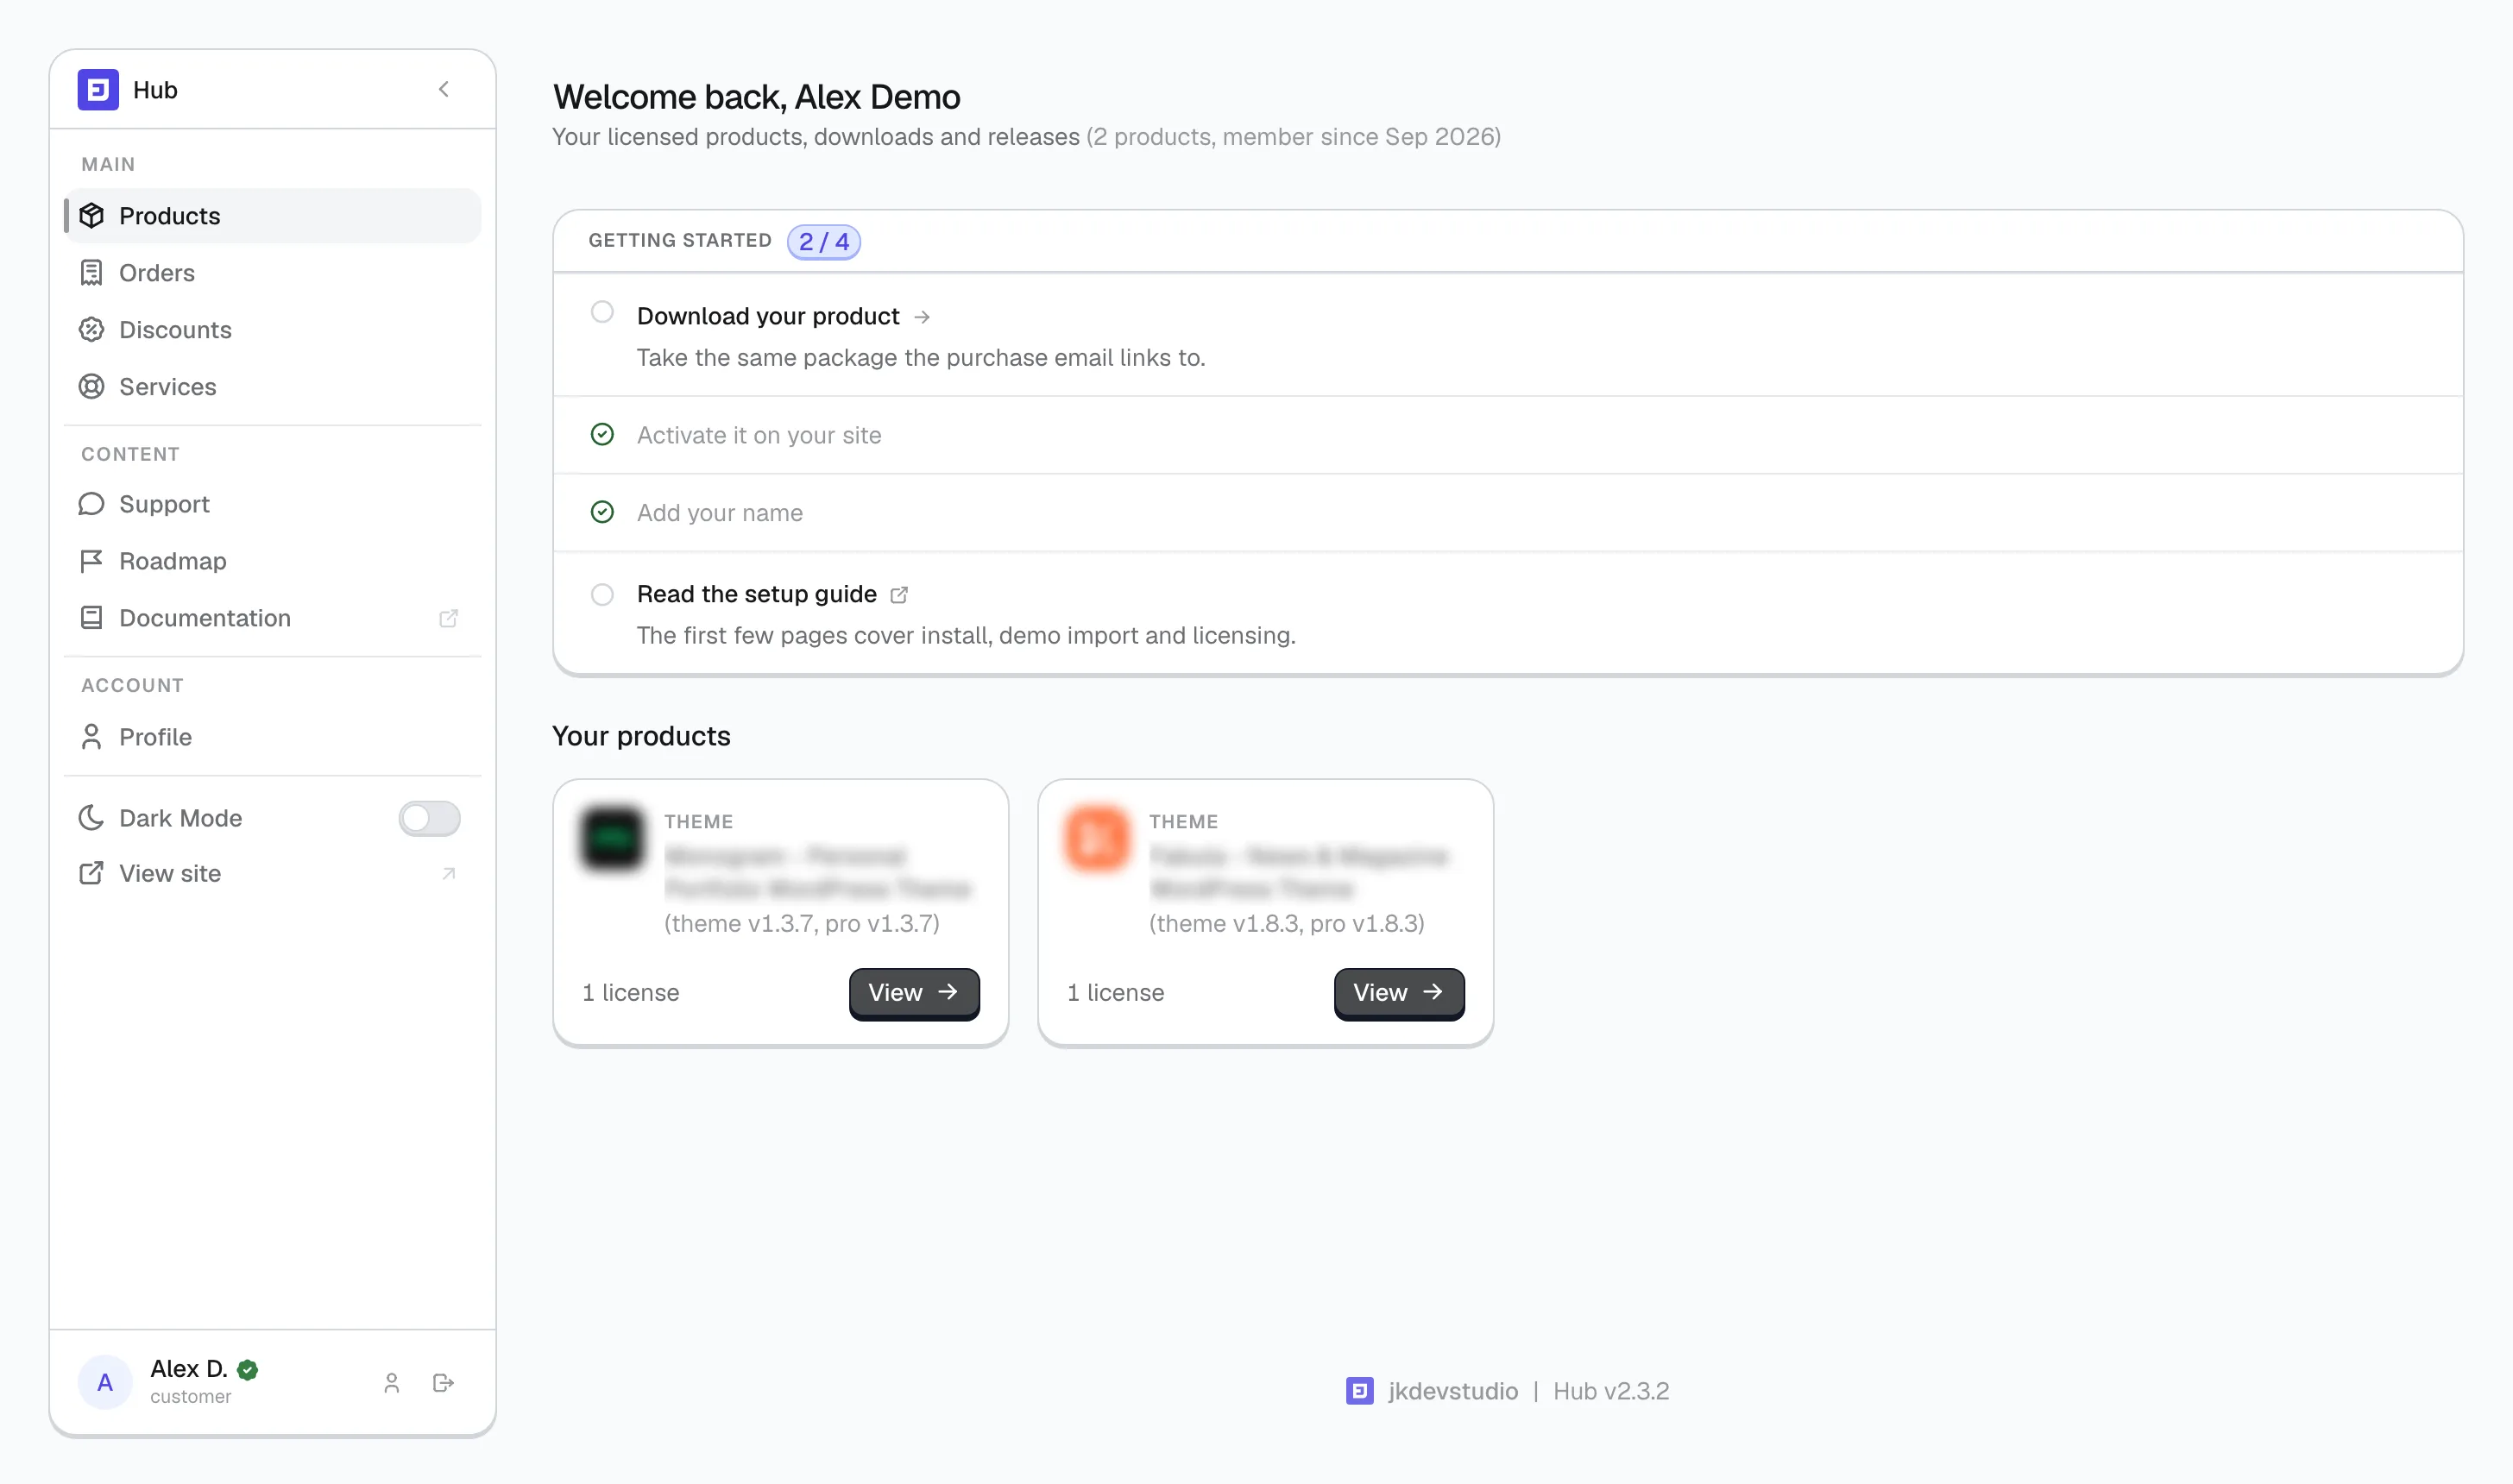This screenshot has height=1484, width=2513.
Task: Click the Add your name step text
Action: pos(720,513)
